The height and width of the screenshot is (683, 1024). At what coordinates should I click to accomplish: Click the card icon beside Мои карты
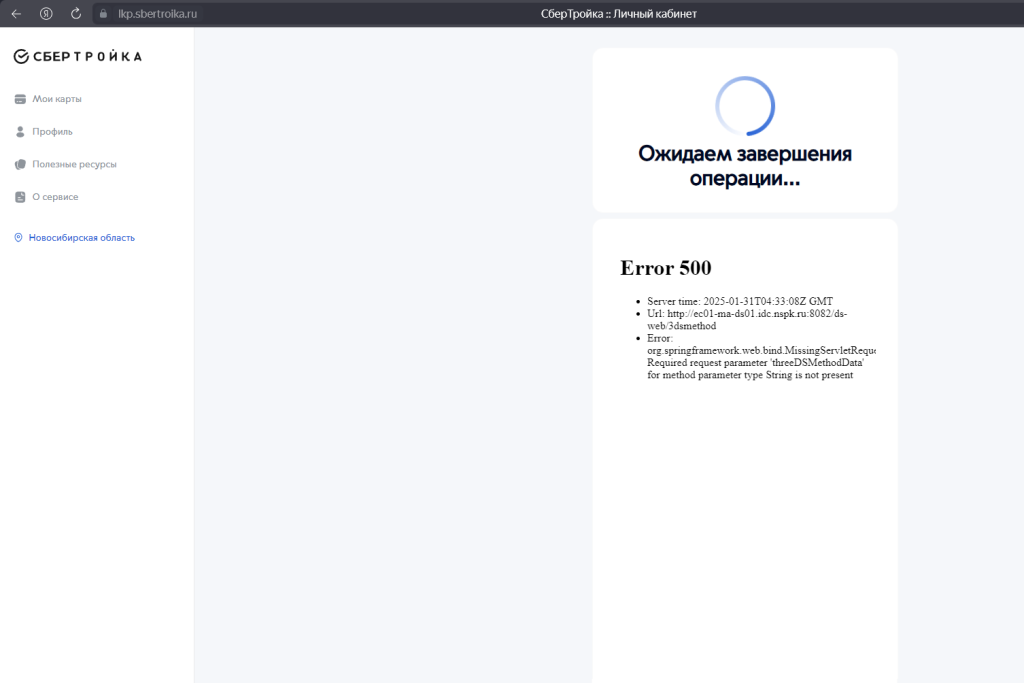[20, 99]
